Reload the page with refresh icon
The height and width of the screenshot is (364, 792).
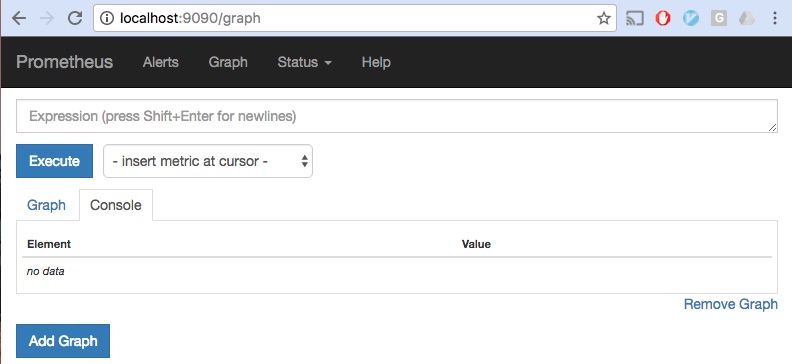[x=75, y=19]
